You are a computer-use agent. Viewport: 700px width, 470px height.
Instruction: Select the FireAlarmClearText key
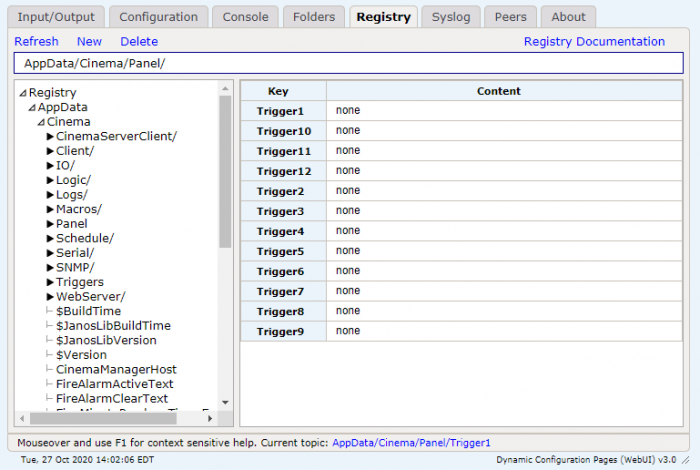click(x=112, y=399)
